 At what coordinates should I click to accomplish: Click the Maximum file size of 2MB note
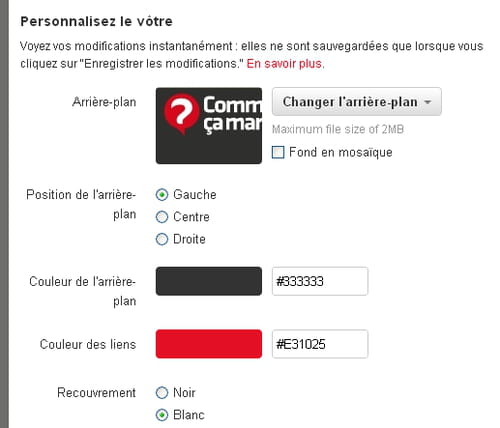338,129
